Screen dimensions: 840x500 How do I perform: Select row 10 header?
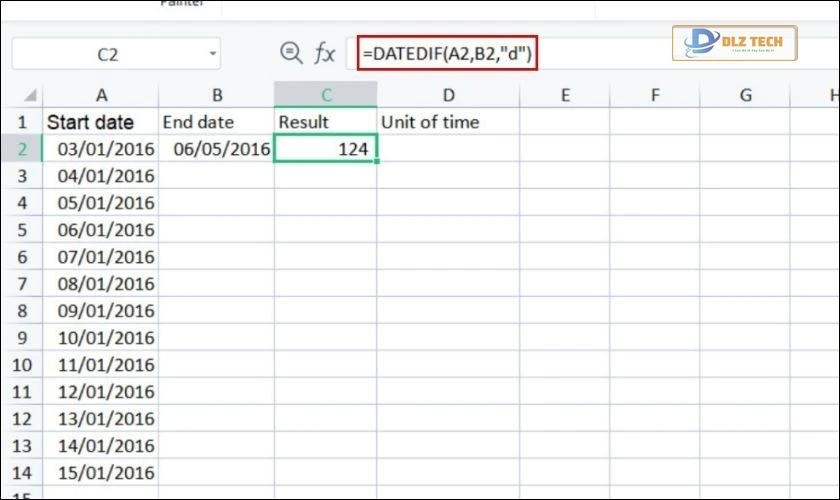(22, 365)
